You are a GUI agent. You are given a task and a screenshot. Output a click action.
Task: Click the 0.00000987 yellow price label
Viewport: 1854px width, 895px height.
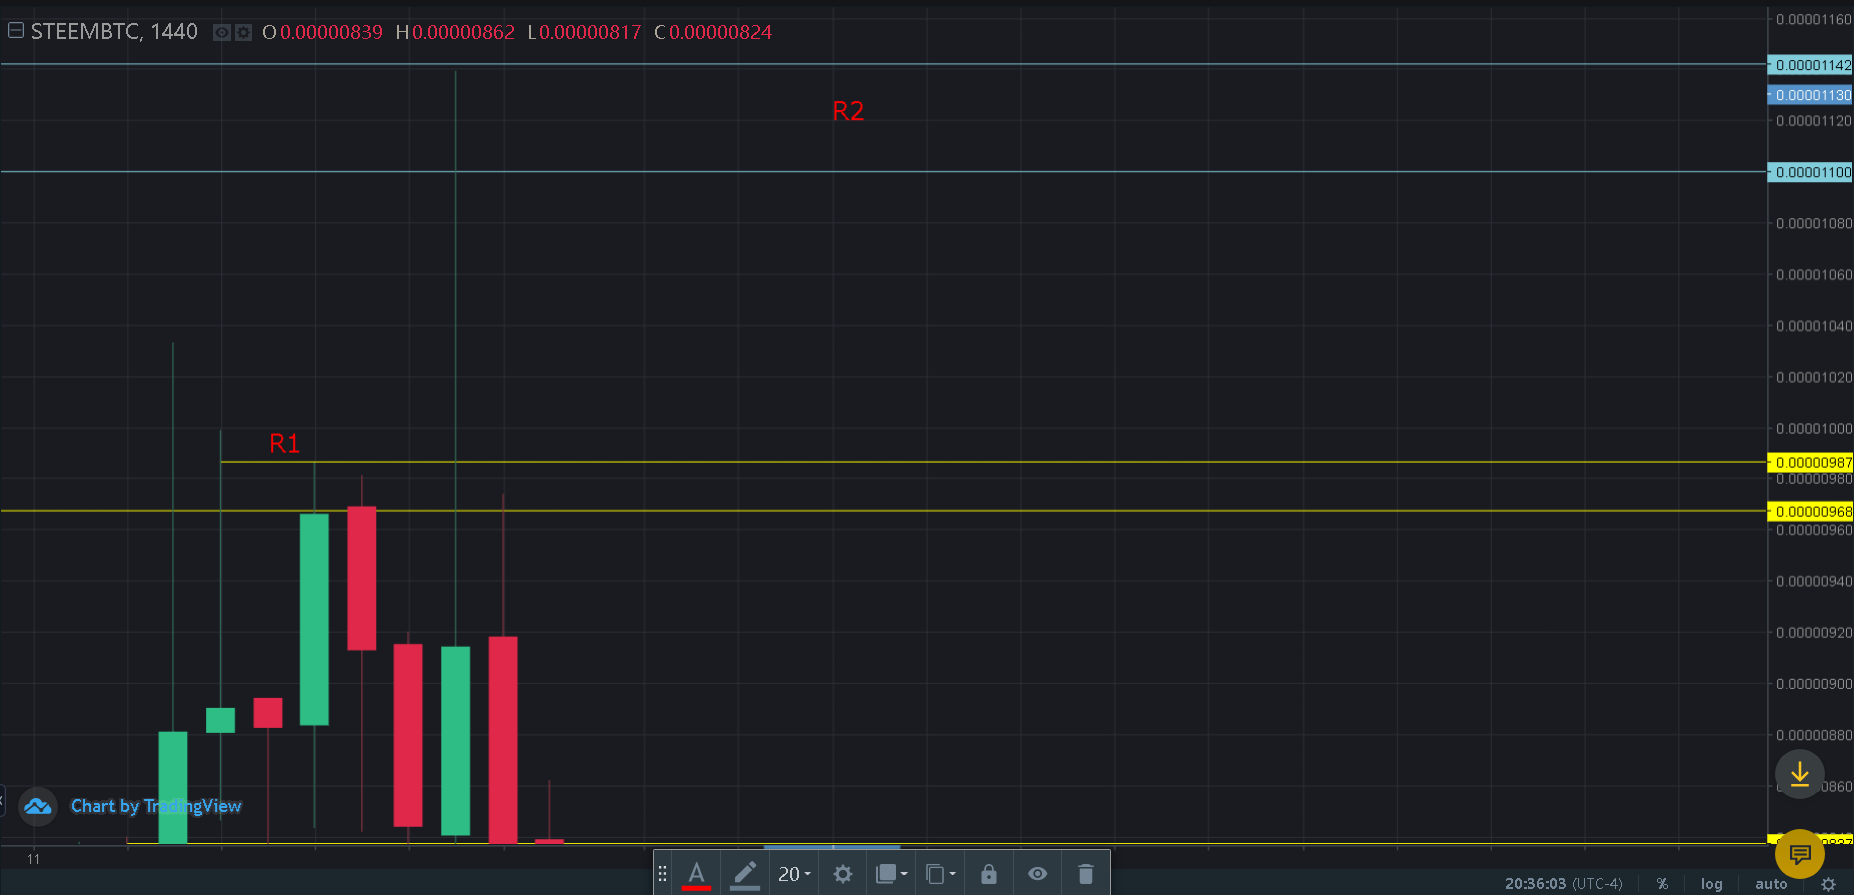pyautogui.click(x=1812, y=462)
